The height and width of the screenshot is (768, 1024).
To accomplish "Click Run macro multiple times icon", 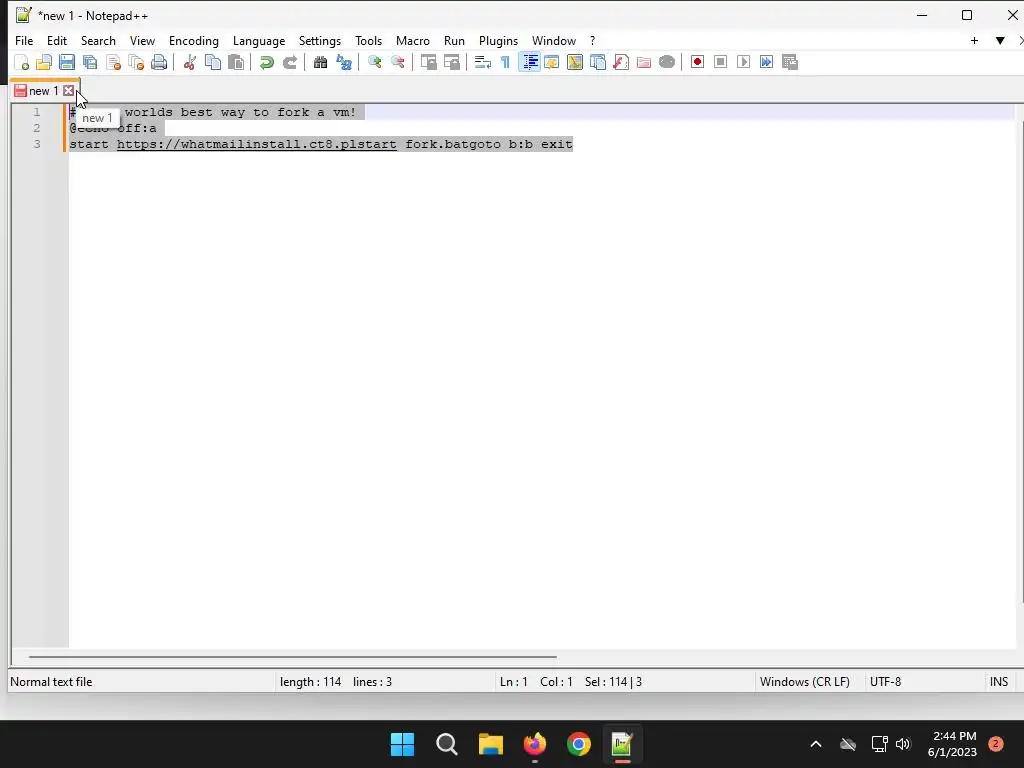I will (x=767, y=62).
